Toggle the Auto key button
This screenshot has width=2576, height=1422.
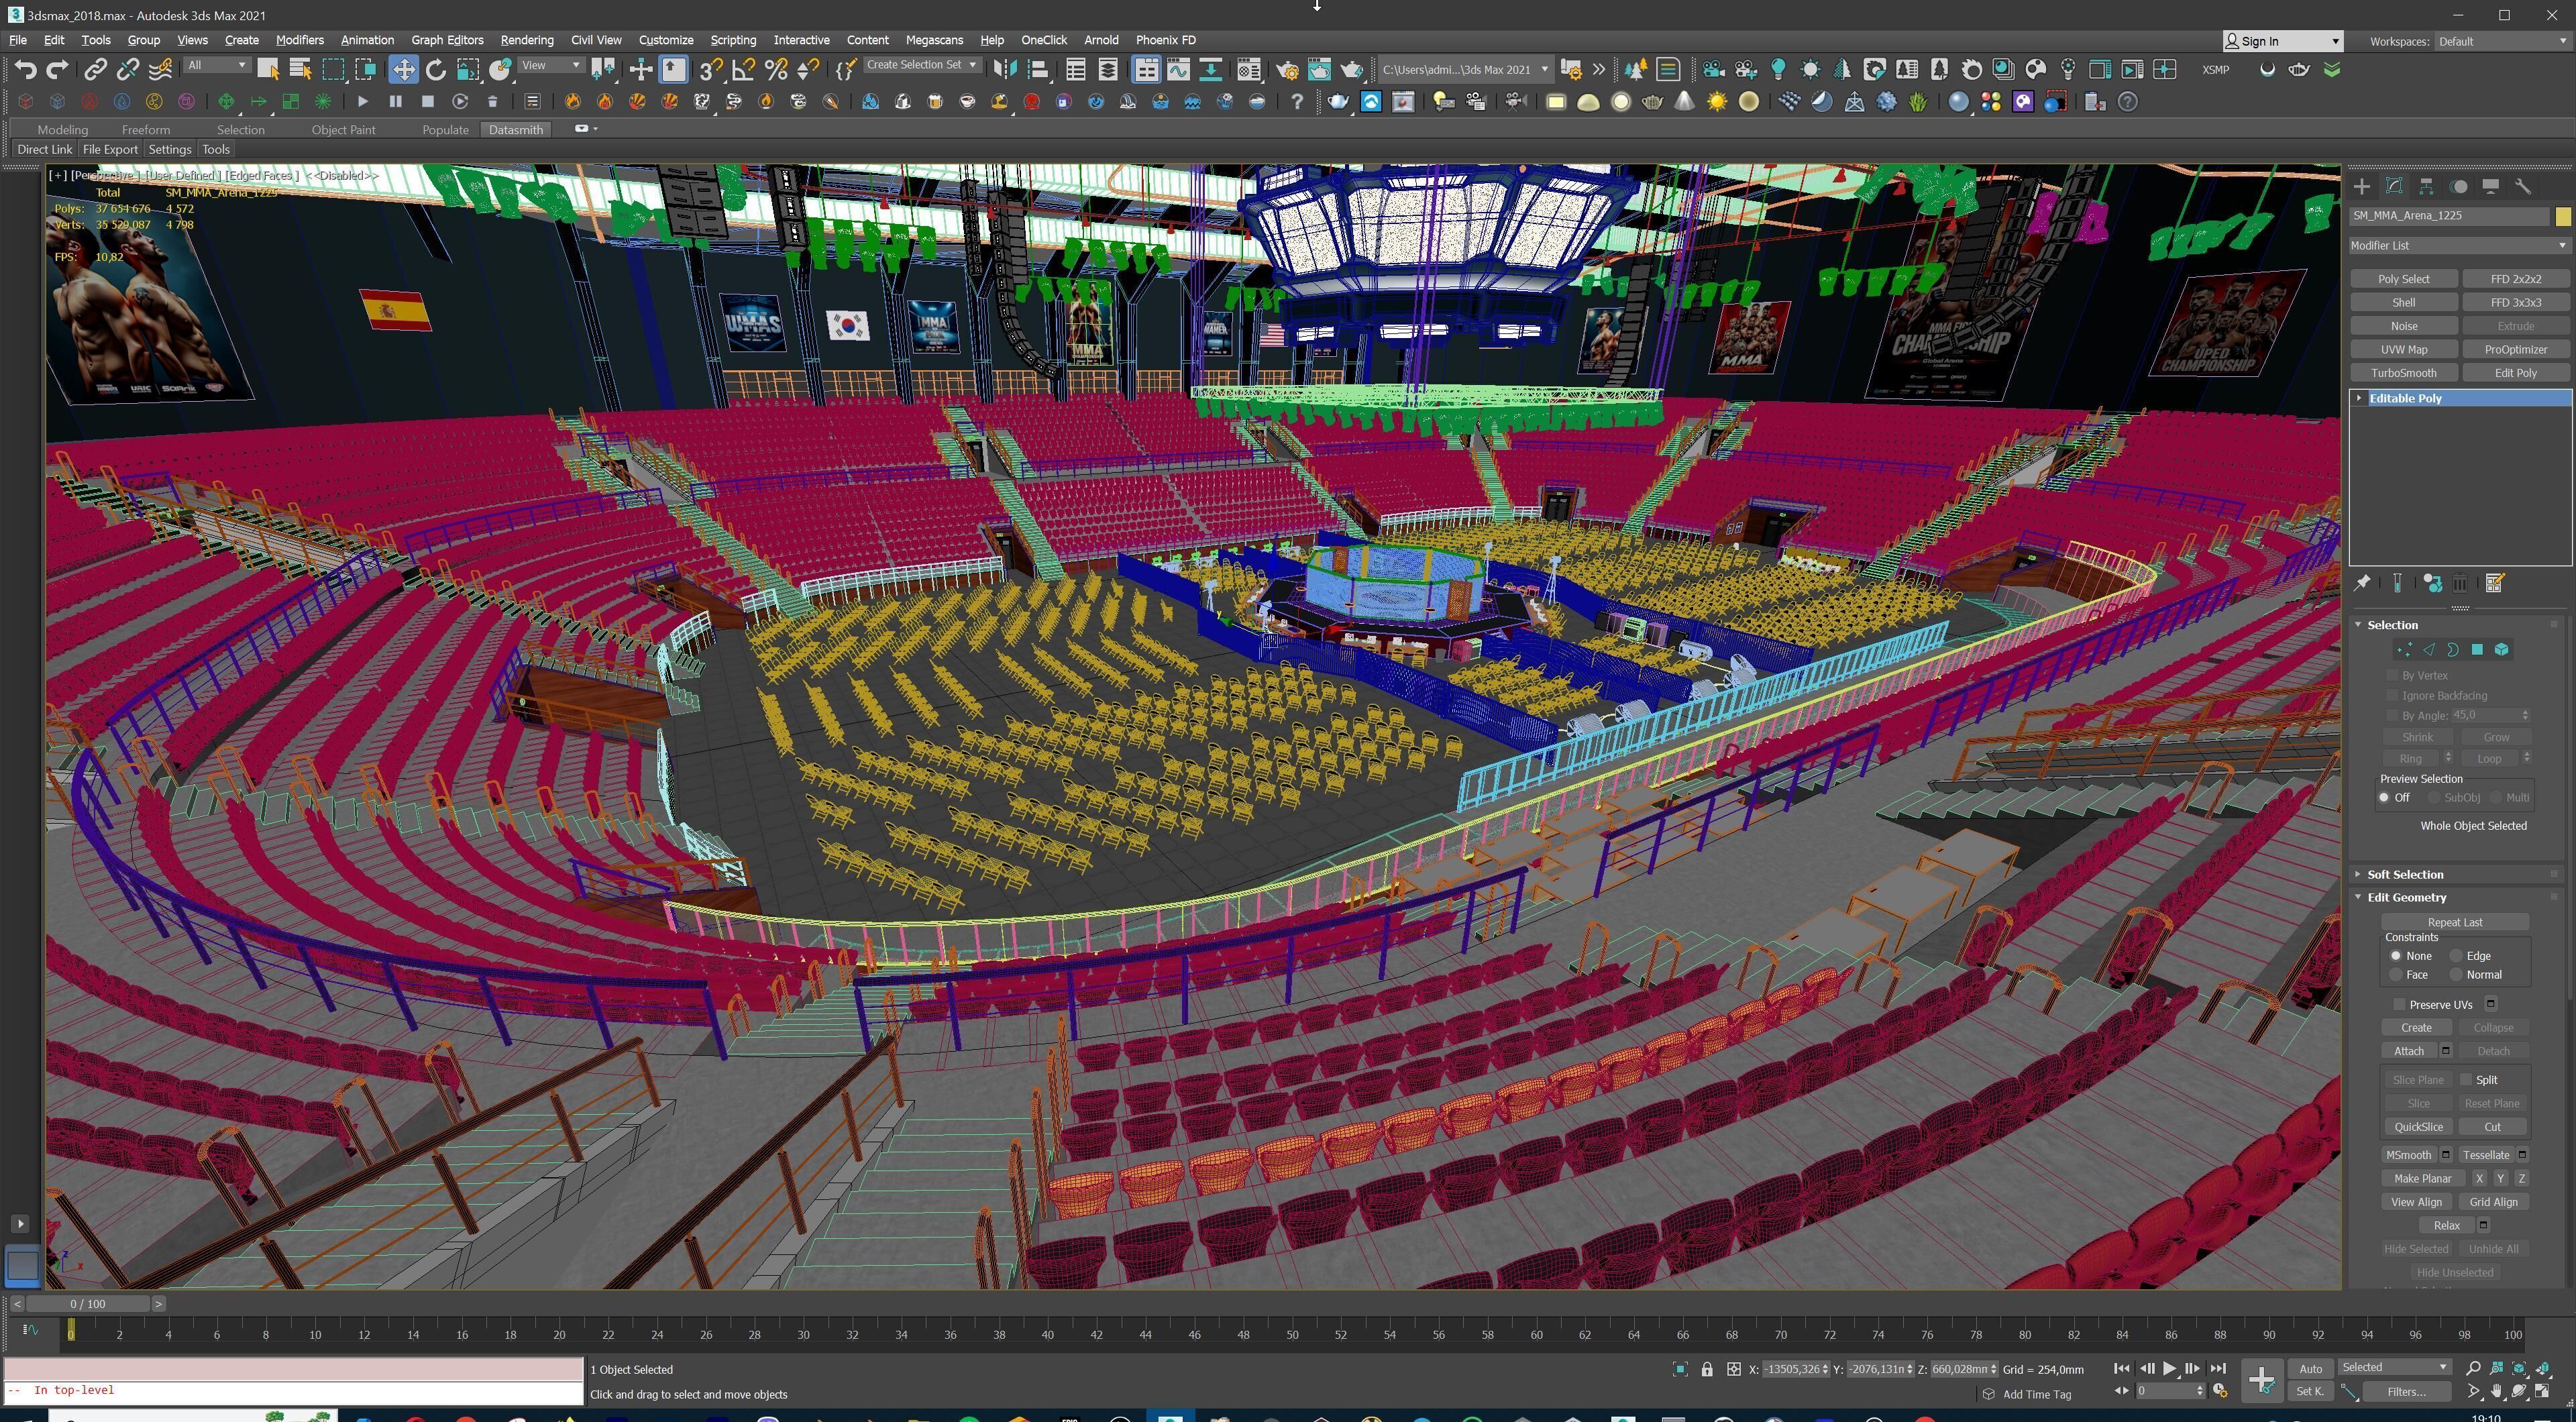[x=2310, y=1368]
